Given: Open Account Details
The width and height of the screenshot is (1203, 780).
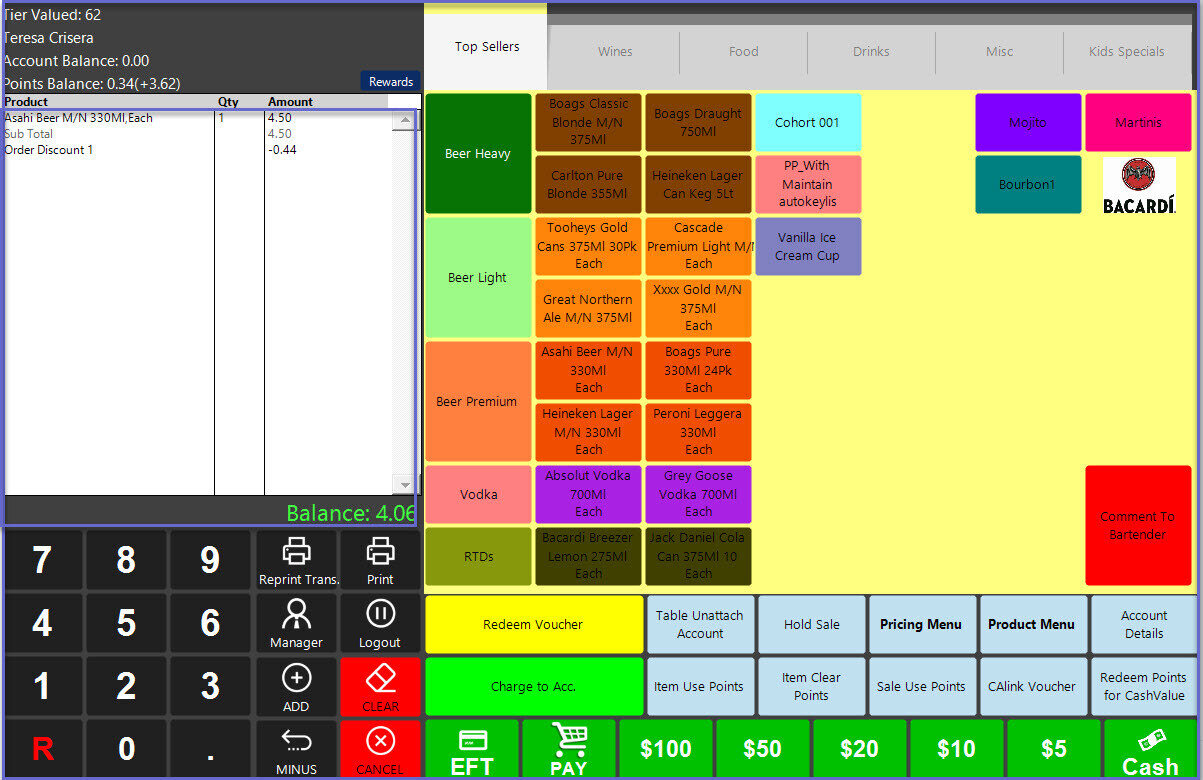Looking at the screenshot, I should [1144, 625].
